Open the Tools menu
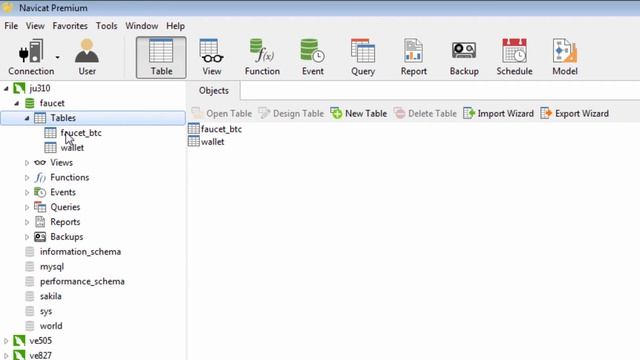 pos(107,26)
